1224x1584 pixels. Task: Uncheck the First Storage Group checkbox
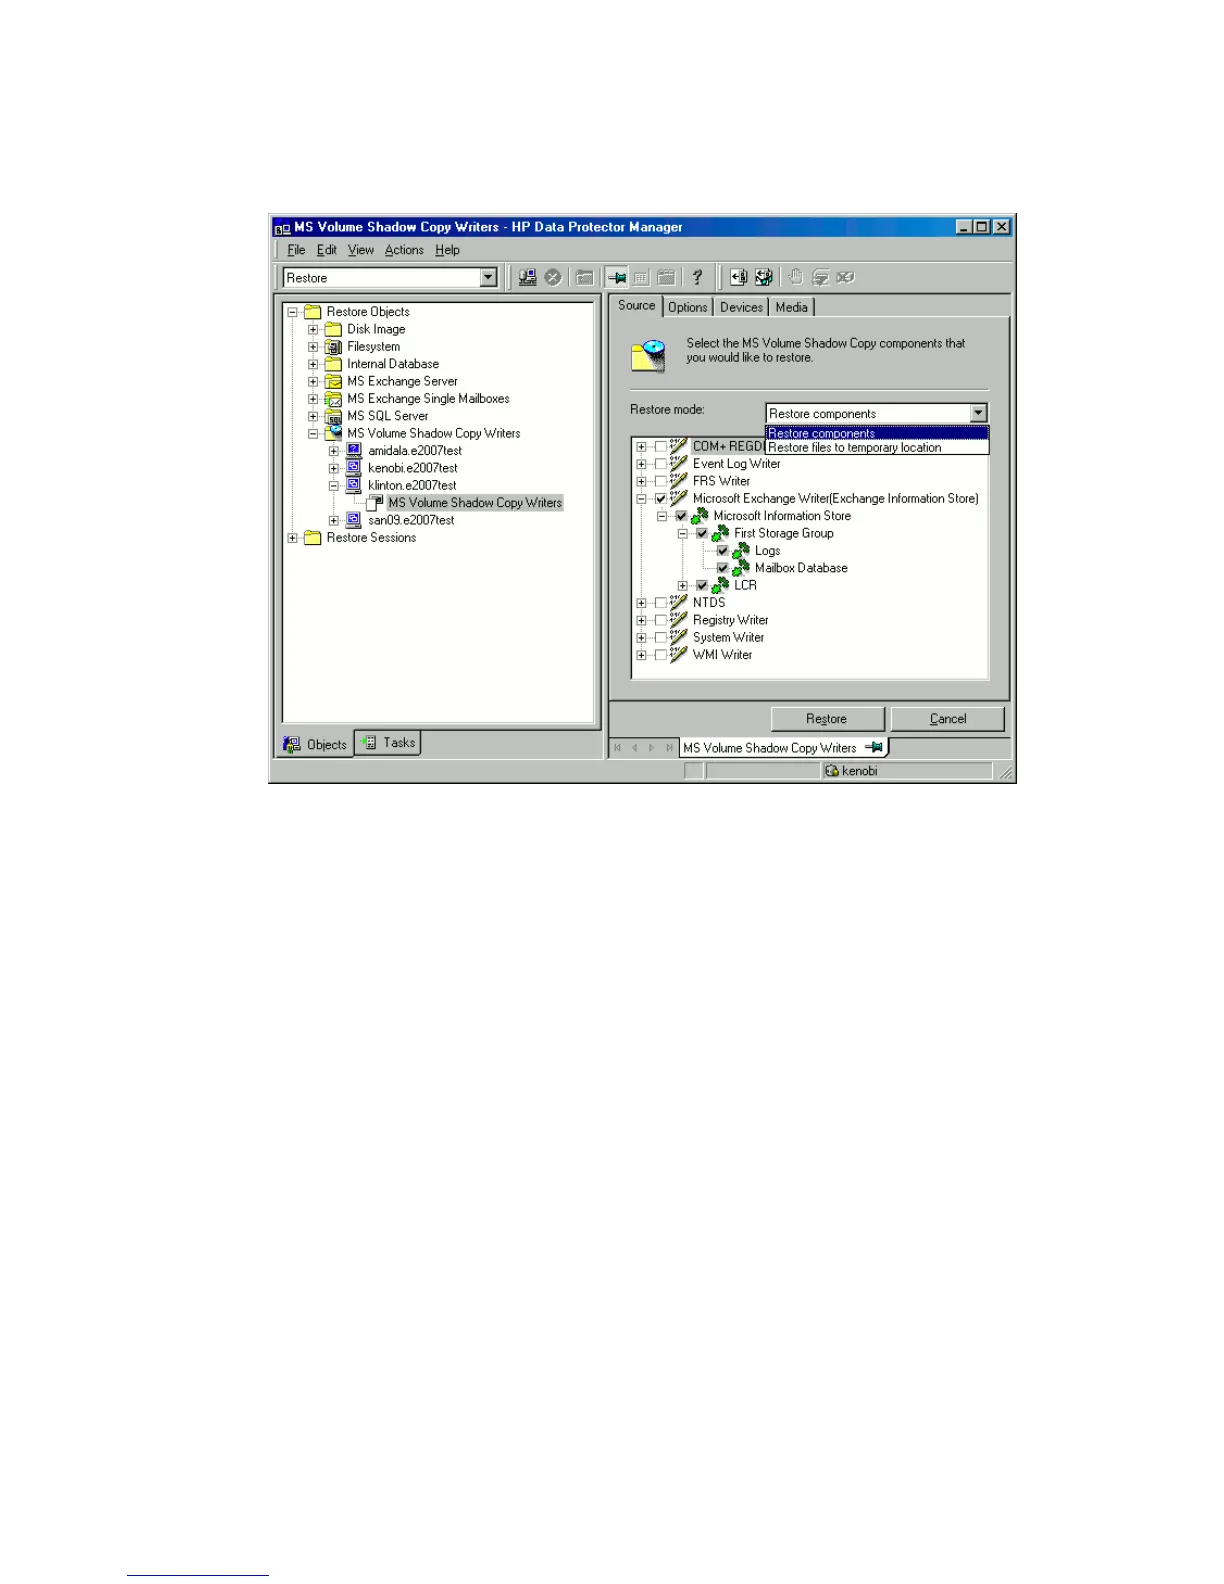click(x=702, y=534)
